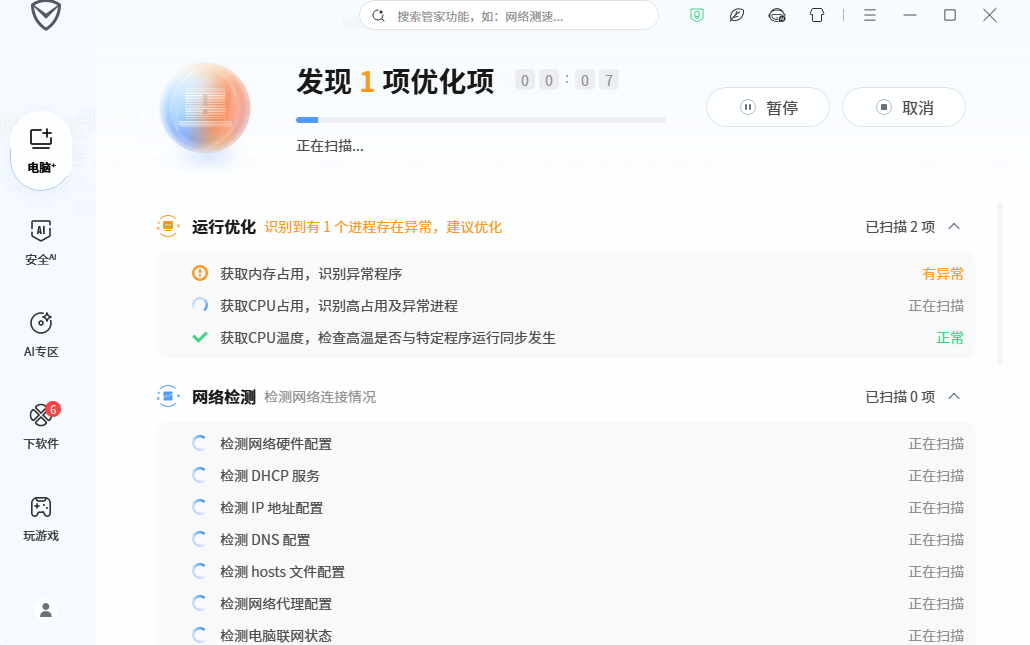Select row 检测 DHCP 服务
Image resolution: width=1030 pixels, height=645 pixels.
[x=566, y=476]
